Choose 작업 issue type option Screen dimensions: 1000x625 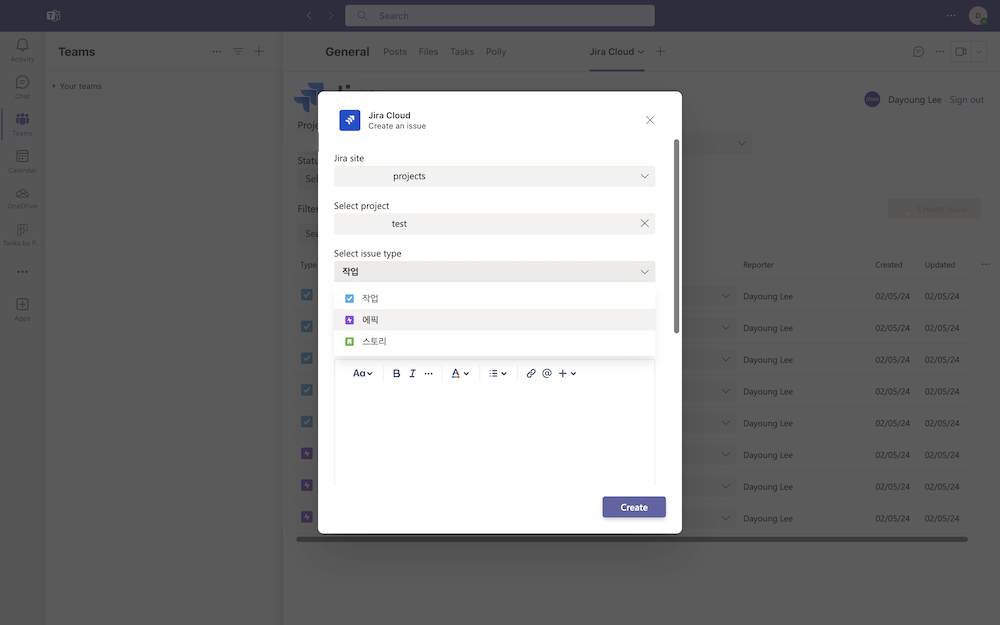[x=494, y=298]
